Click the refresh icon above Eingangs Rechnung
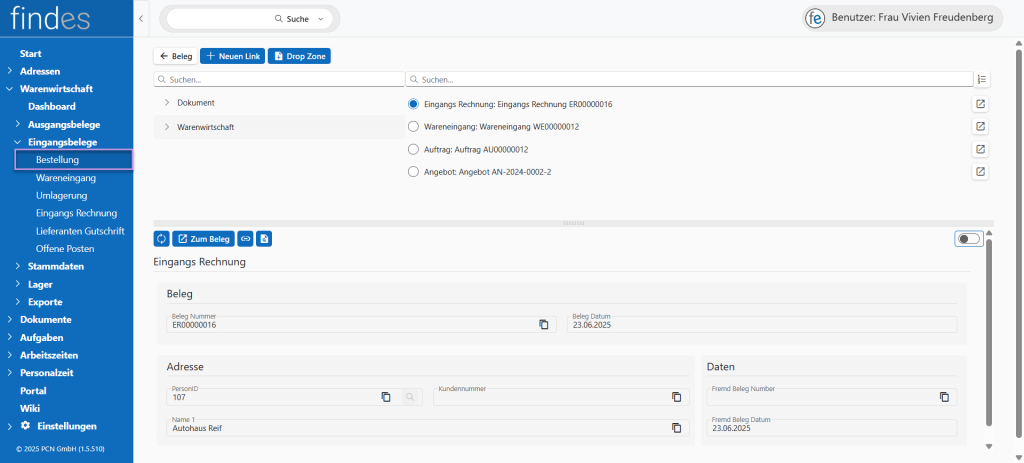This screenshot has width=1024, height=463. 162,239
